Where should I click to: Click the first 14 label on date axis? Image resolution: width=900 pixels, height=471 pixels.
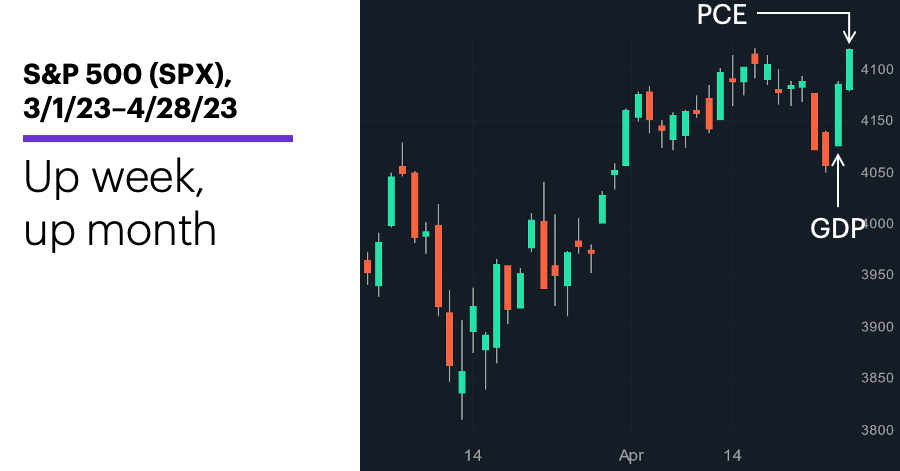(472, 456)
